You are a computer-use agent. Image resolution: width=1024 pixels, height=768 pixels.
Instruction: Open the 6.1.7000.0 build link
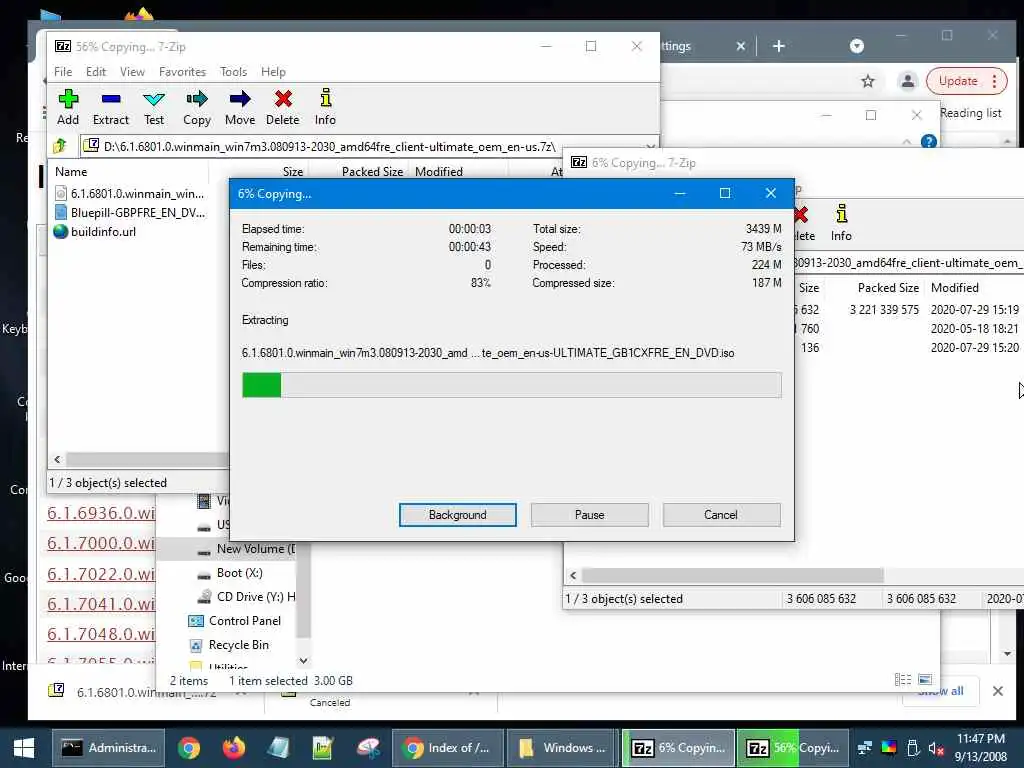tap(101, 543)
